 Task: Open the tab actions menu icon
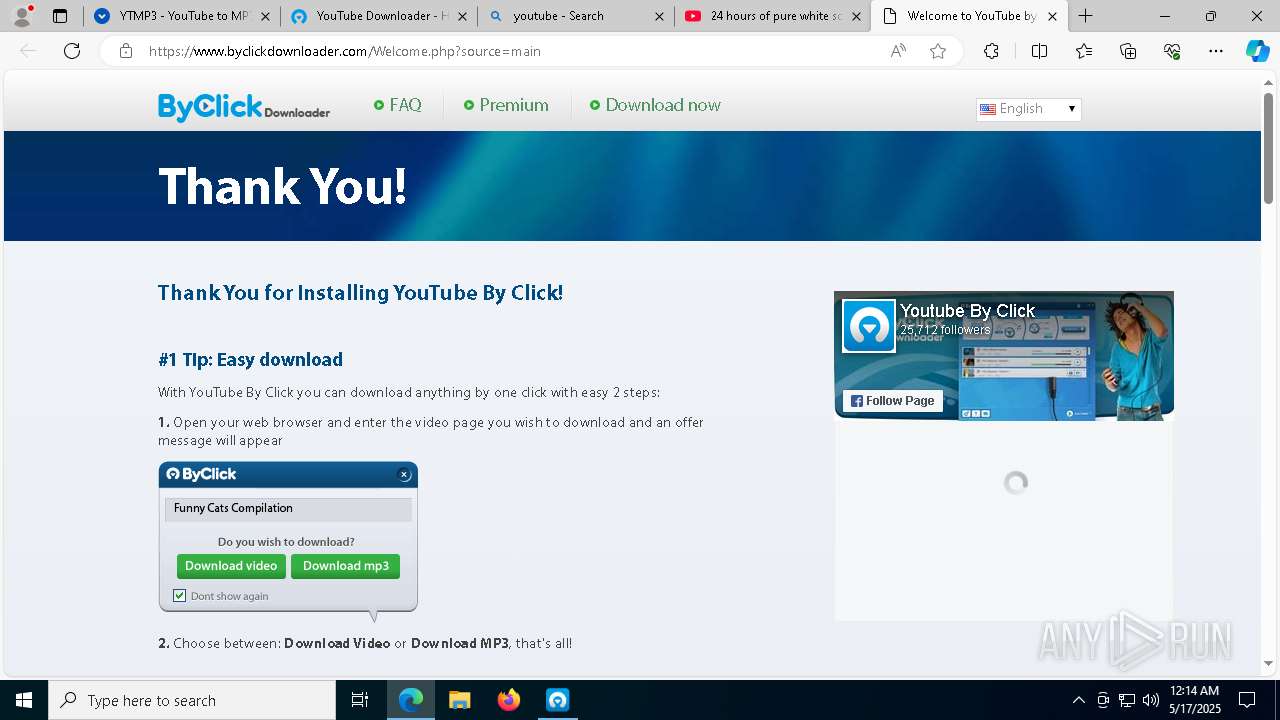pos(60,16)
